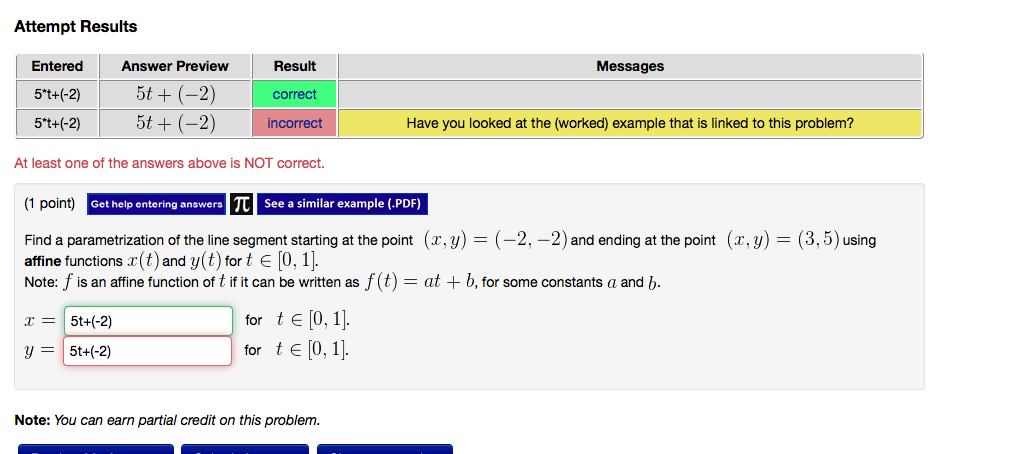Click the Attempt Results heading
The width and height of the screenshot is (1011, 454).
75,26
